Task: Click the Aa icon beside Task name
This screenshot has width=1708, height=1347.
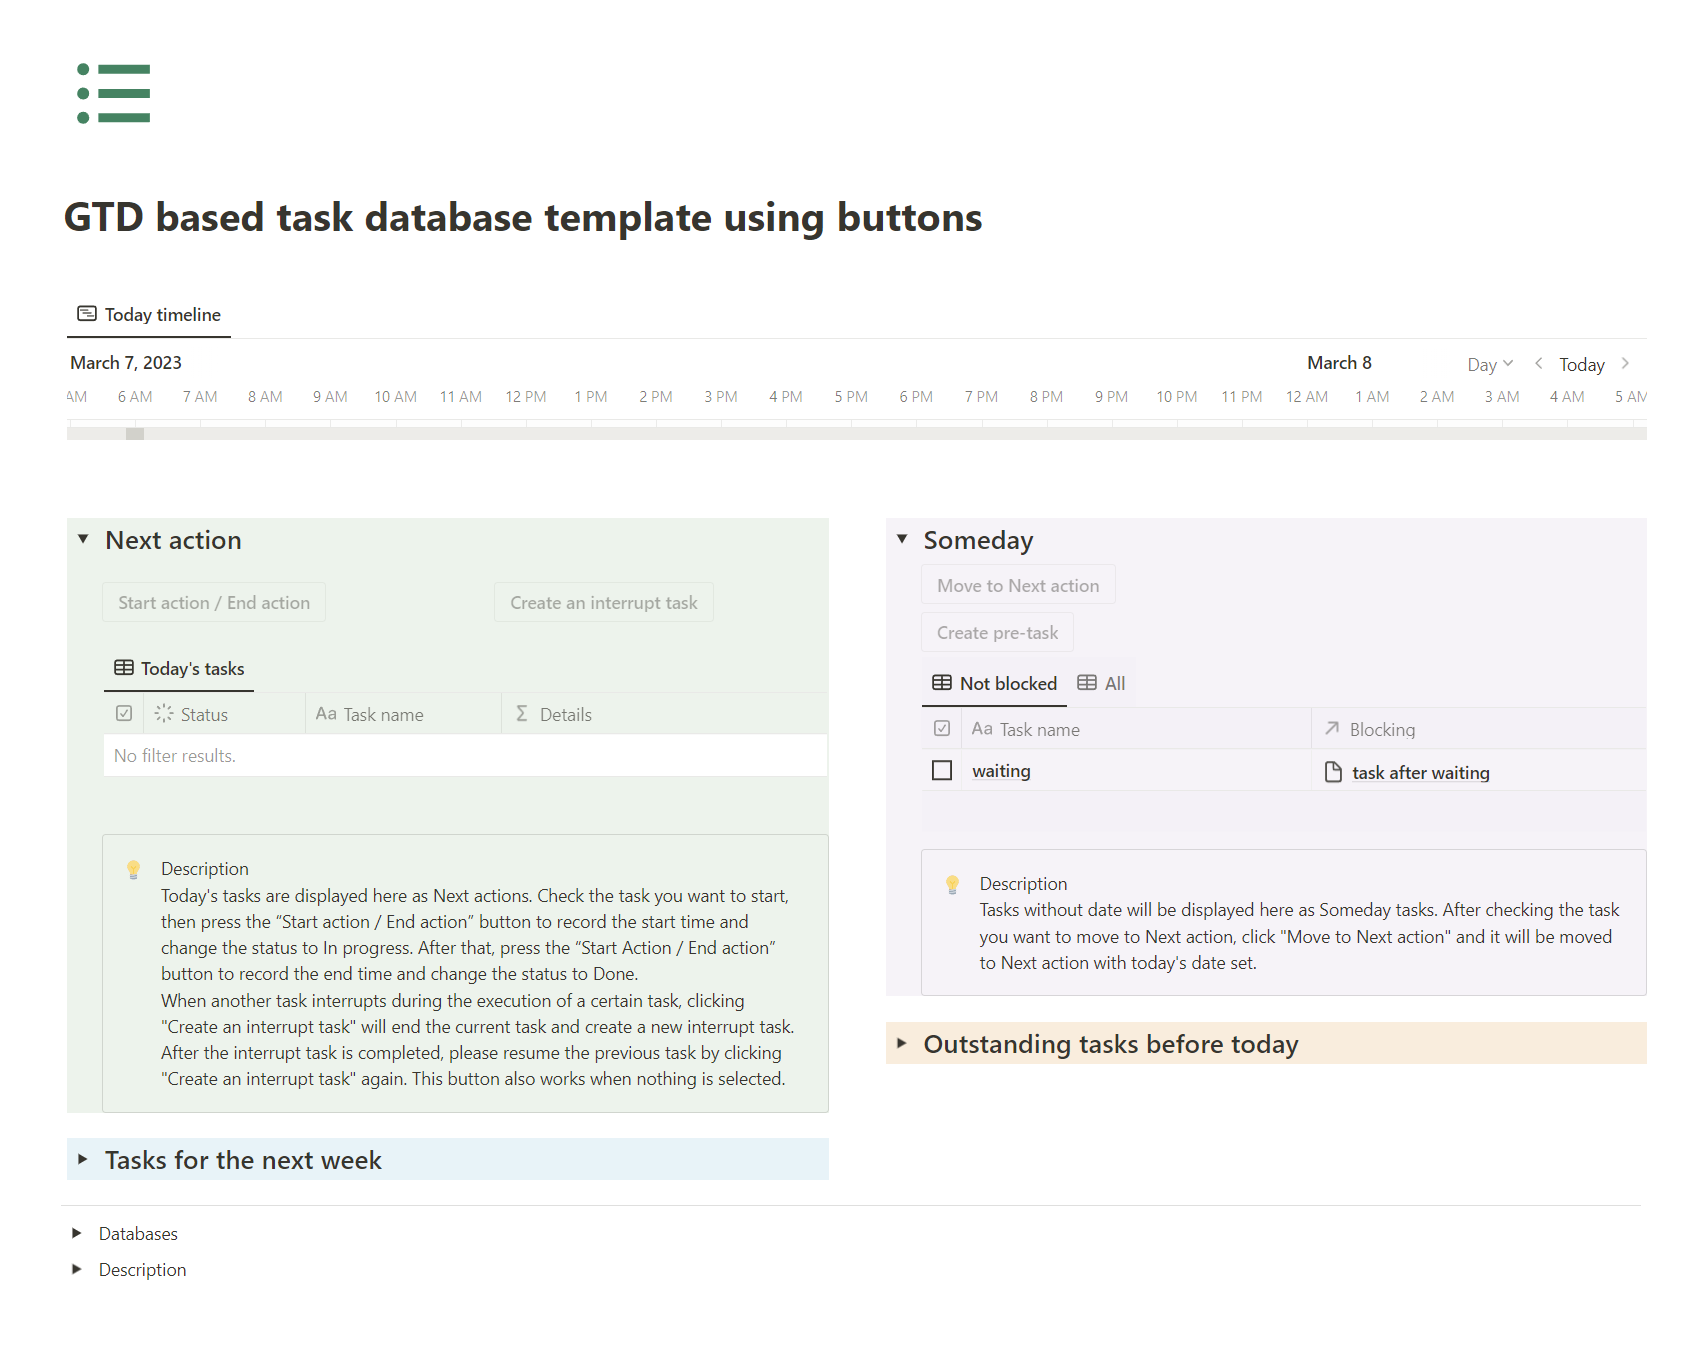Action: pos(325,714)
